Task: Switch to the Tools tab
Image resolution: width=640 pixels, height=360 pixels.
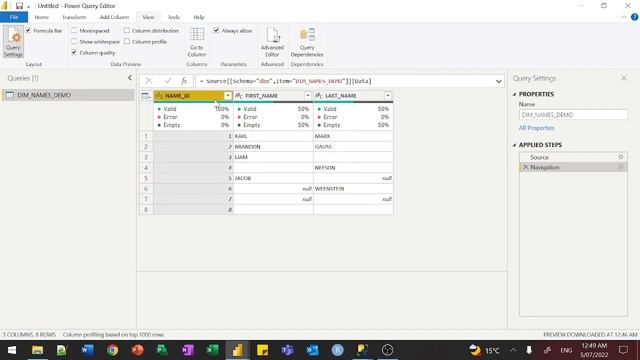Action: click(x=173, y=17)
